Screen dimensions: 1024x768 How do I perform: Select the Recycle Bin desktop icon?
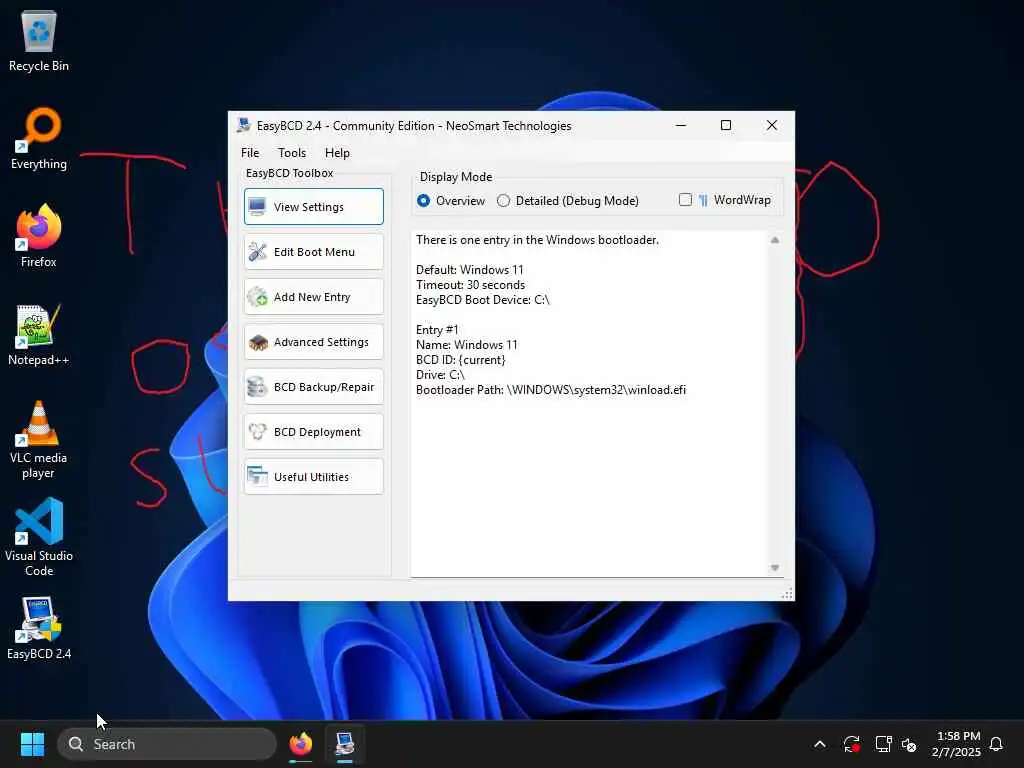39,40
